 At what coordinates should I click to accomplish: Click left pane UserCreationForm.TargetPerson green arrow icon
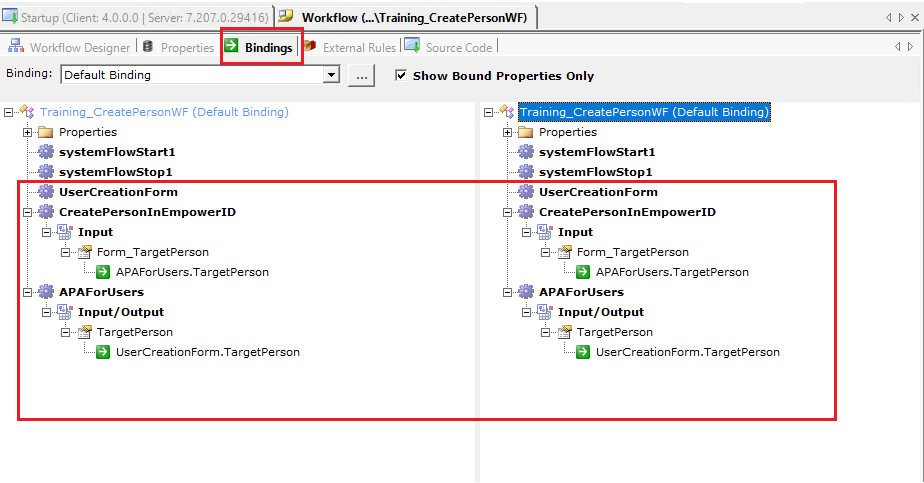tap(103, 352)
